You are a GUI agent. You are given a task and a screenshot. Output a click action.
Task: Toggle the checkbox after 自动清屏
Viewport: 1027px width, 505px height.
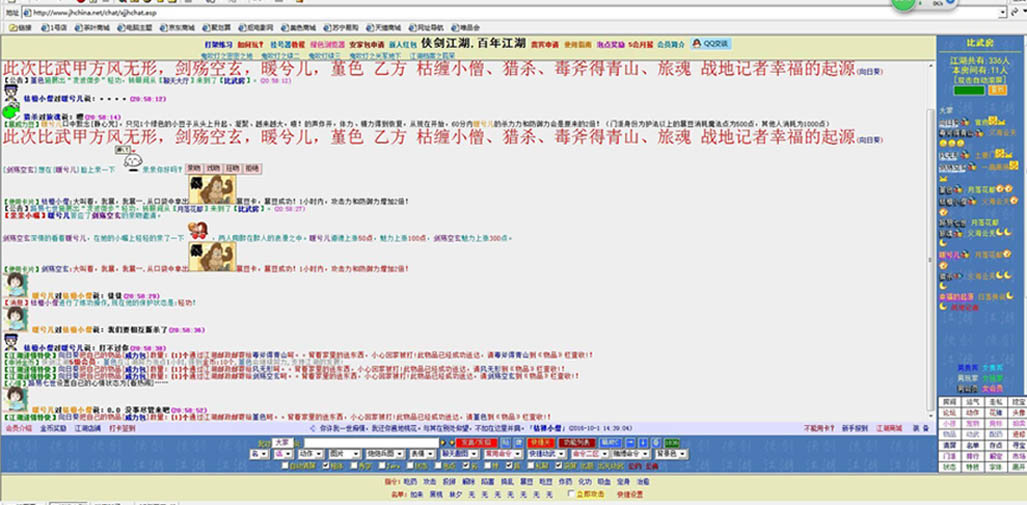pos(326,466)
